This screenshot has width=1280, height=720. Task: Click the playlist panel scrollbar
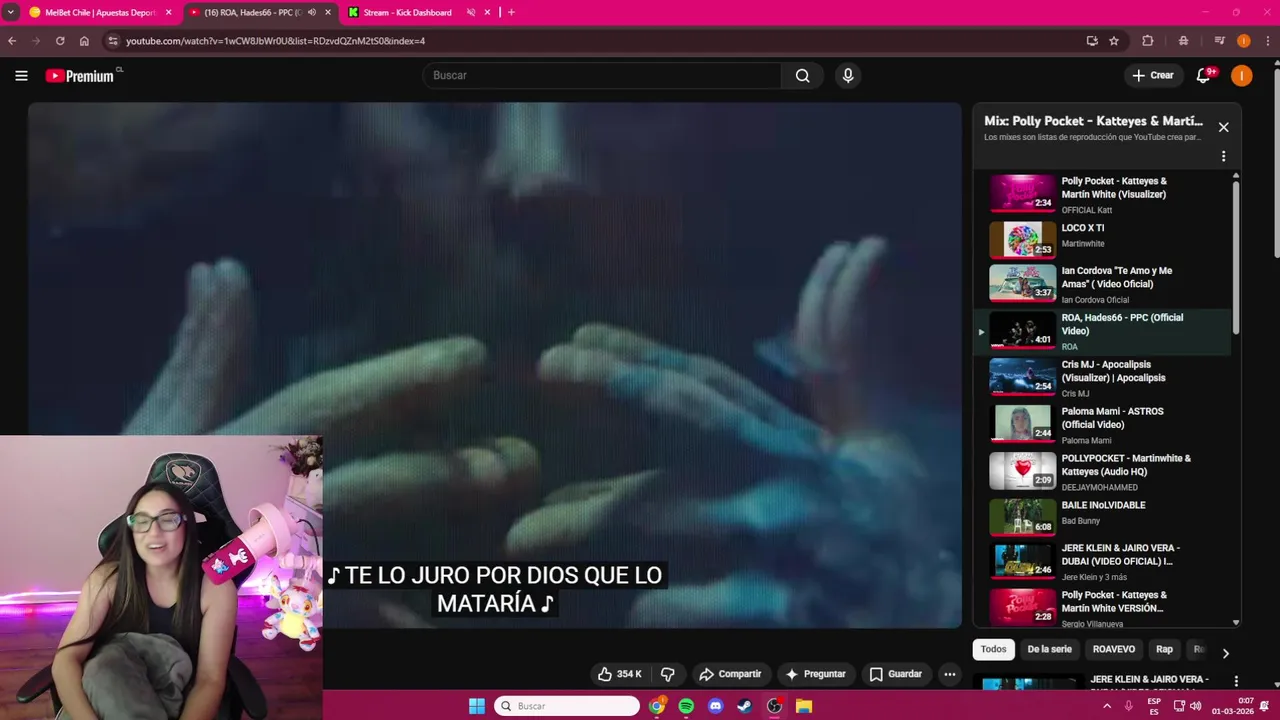pos(1236,257)
